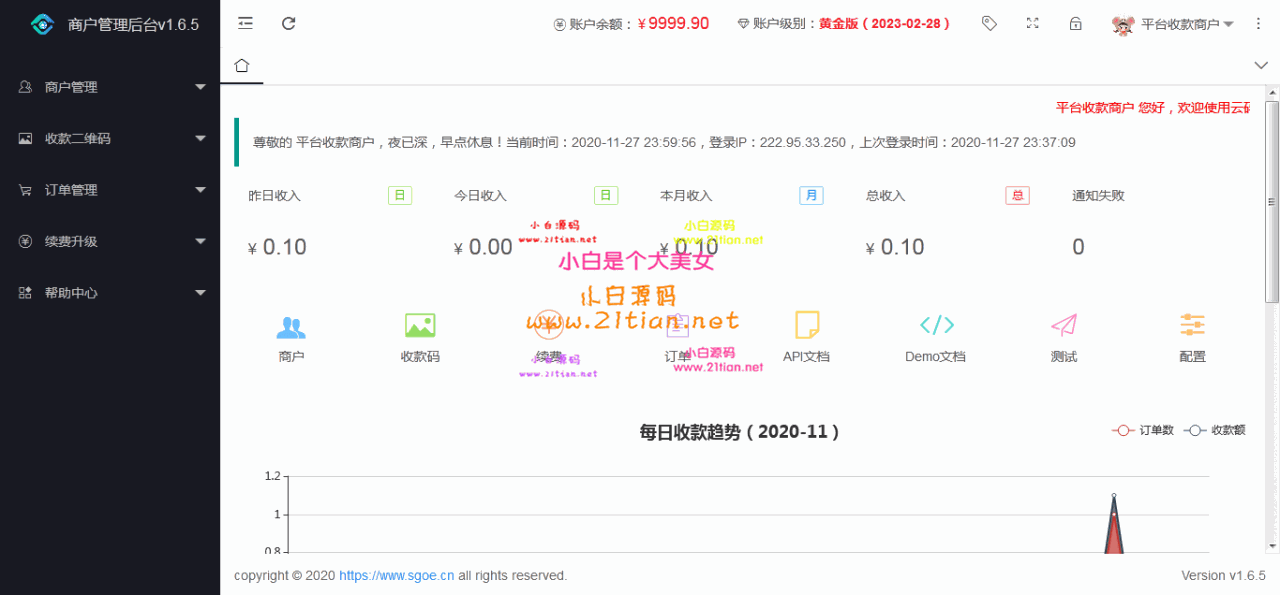The height and width of the screenshot is (595, 1280).
Task: Select 收款二维码 in the sidebar
Action: point(110,138)
